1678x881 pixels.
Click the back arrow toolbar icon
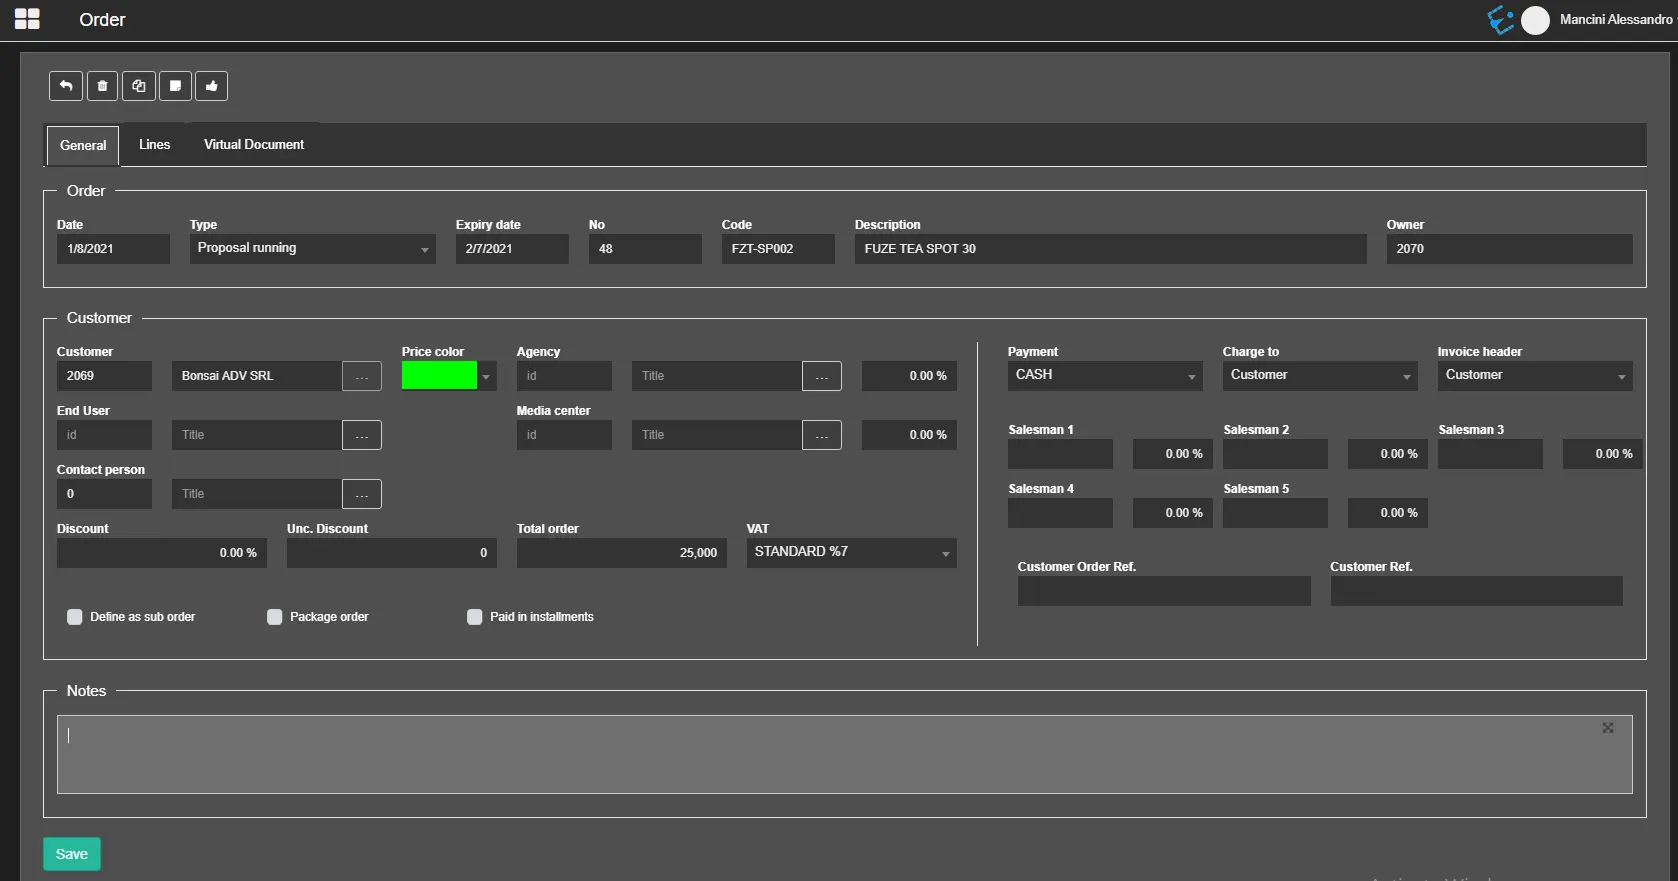pyautogui.click(x=66, y=86)
